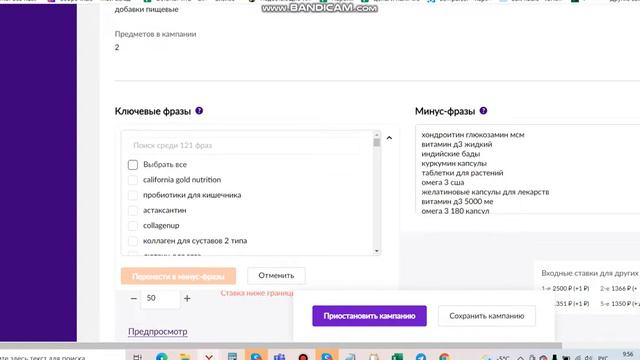Screen dimensions: 640x360
Task: Check the california gold nutrition phrase
Action: click(x=133, y=180)
